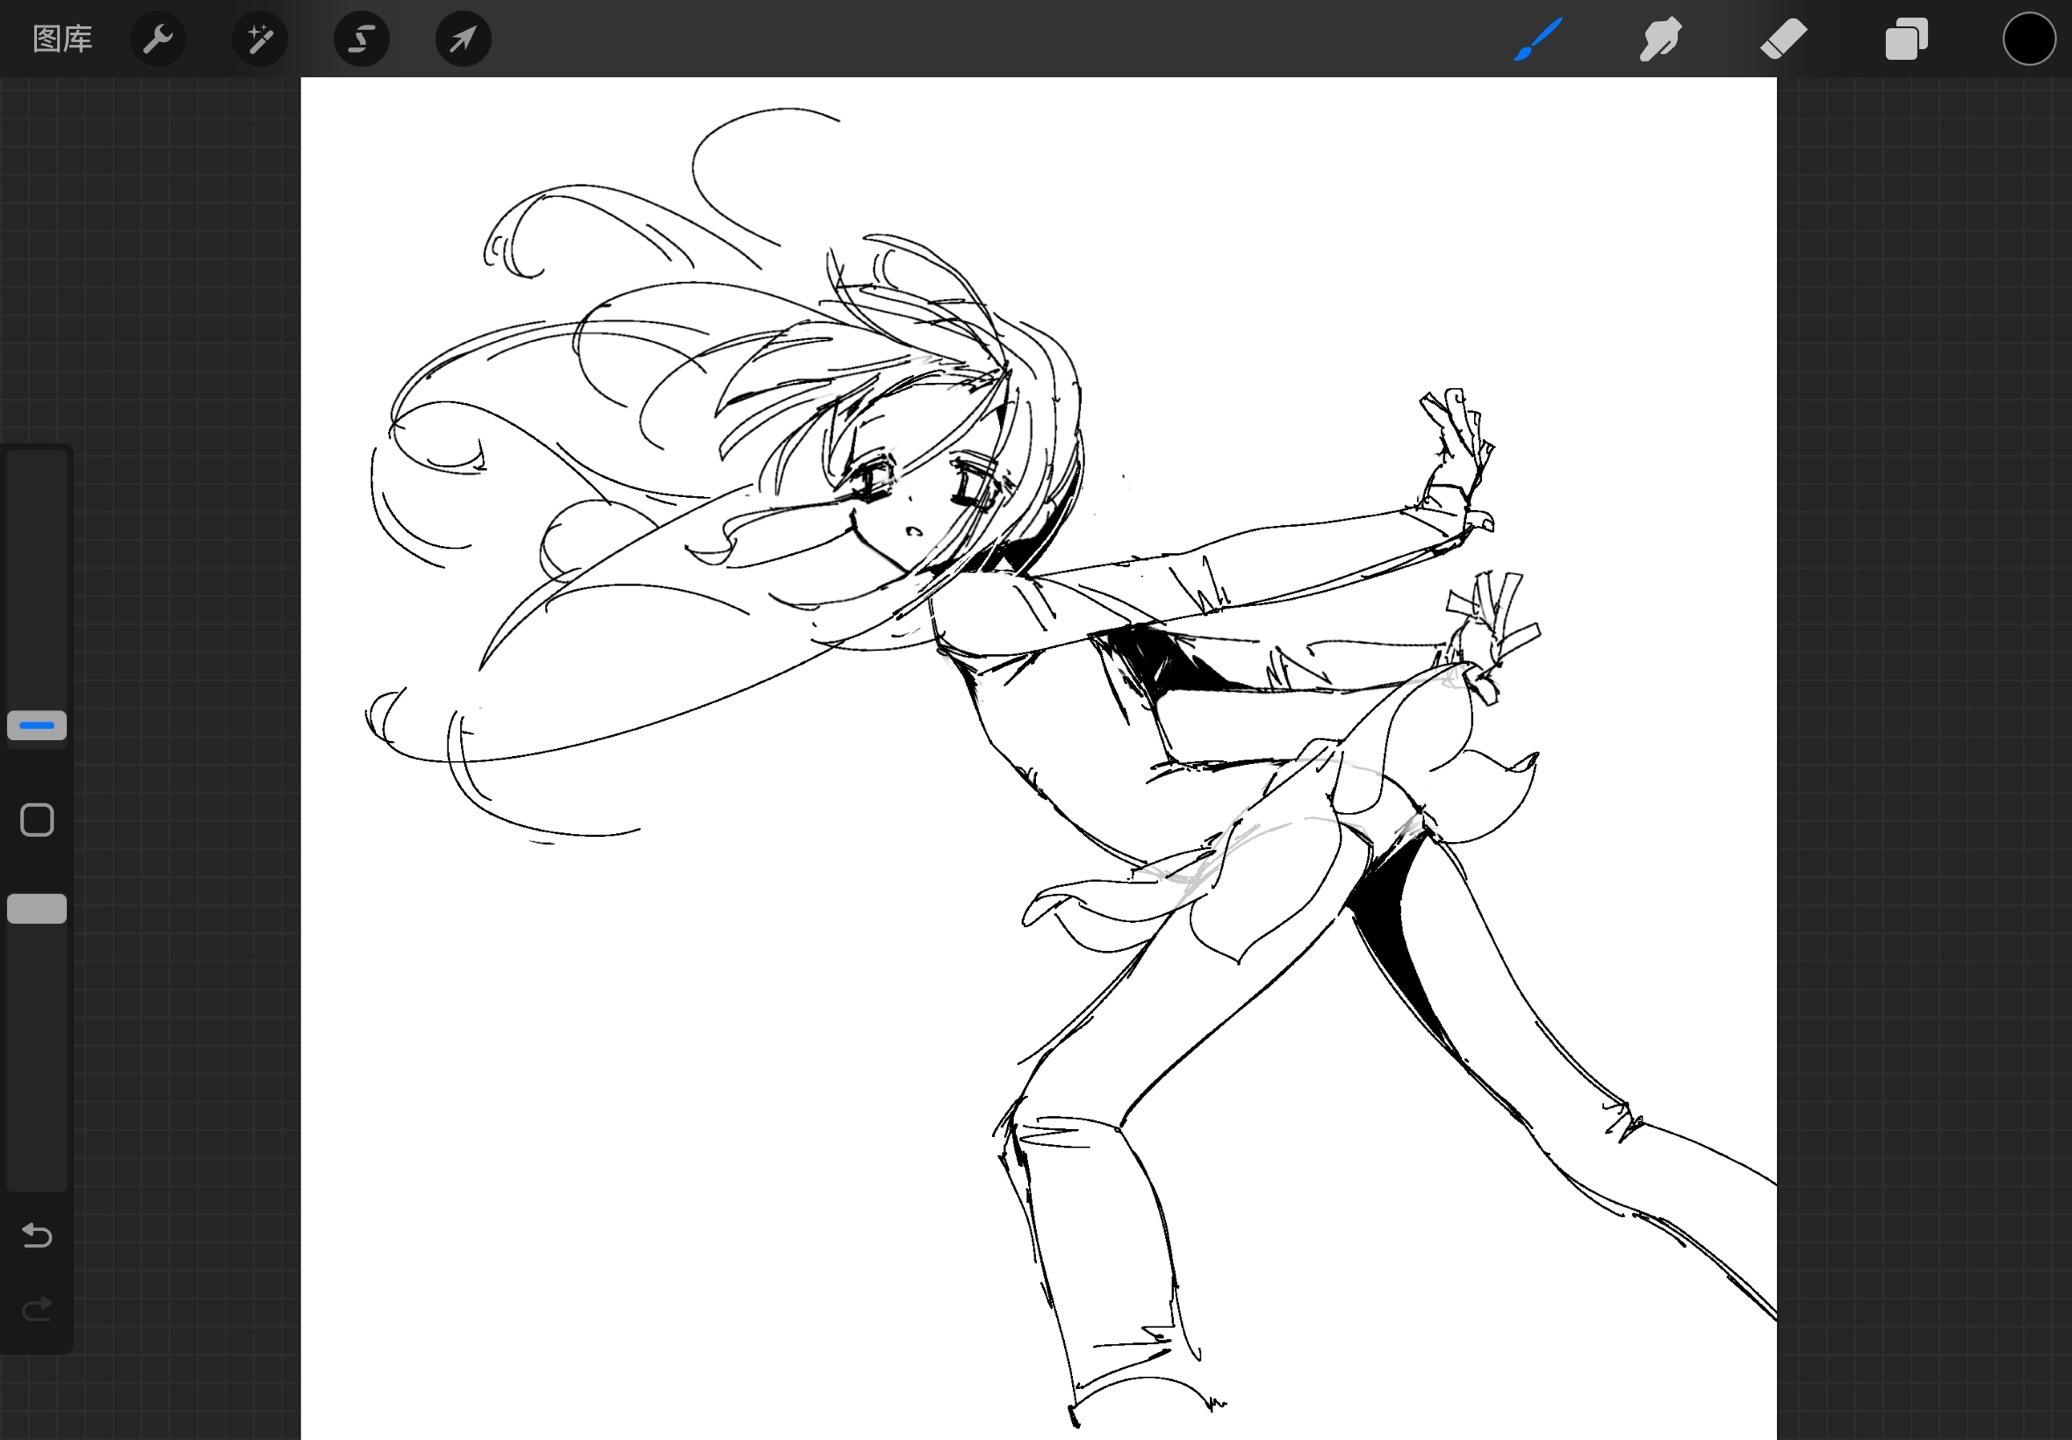Open the Layers panel
Viewport: 2072px width, 1440px height.
1906,39
